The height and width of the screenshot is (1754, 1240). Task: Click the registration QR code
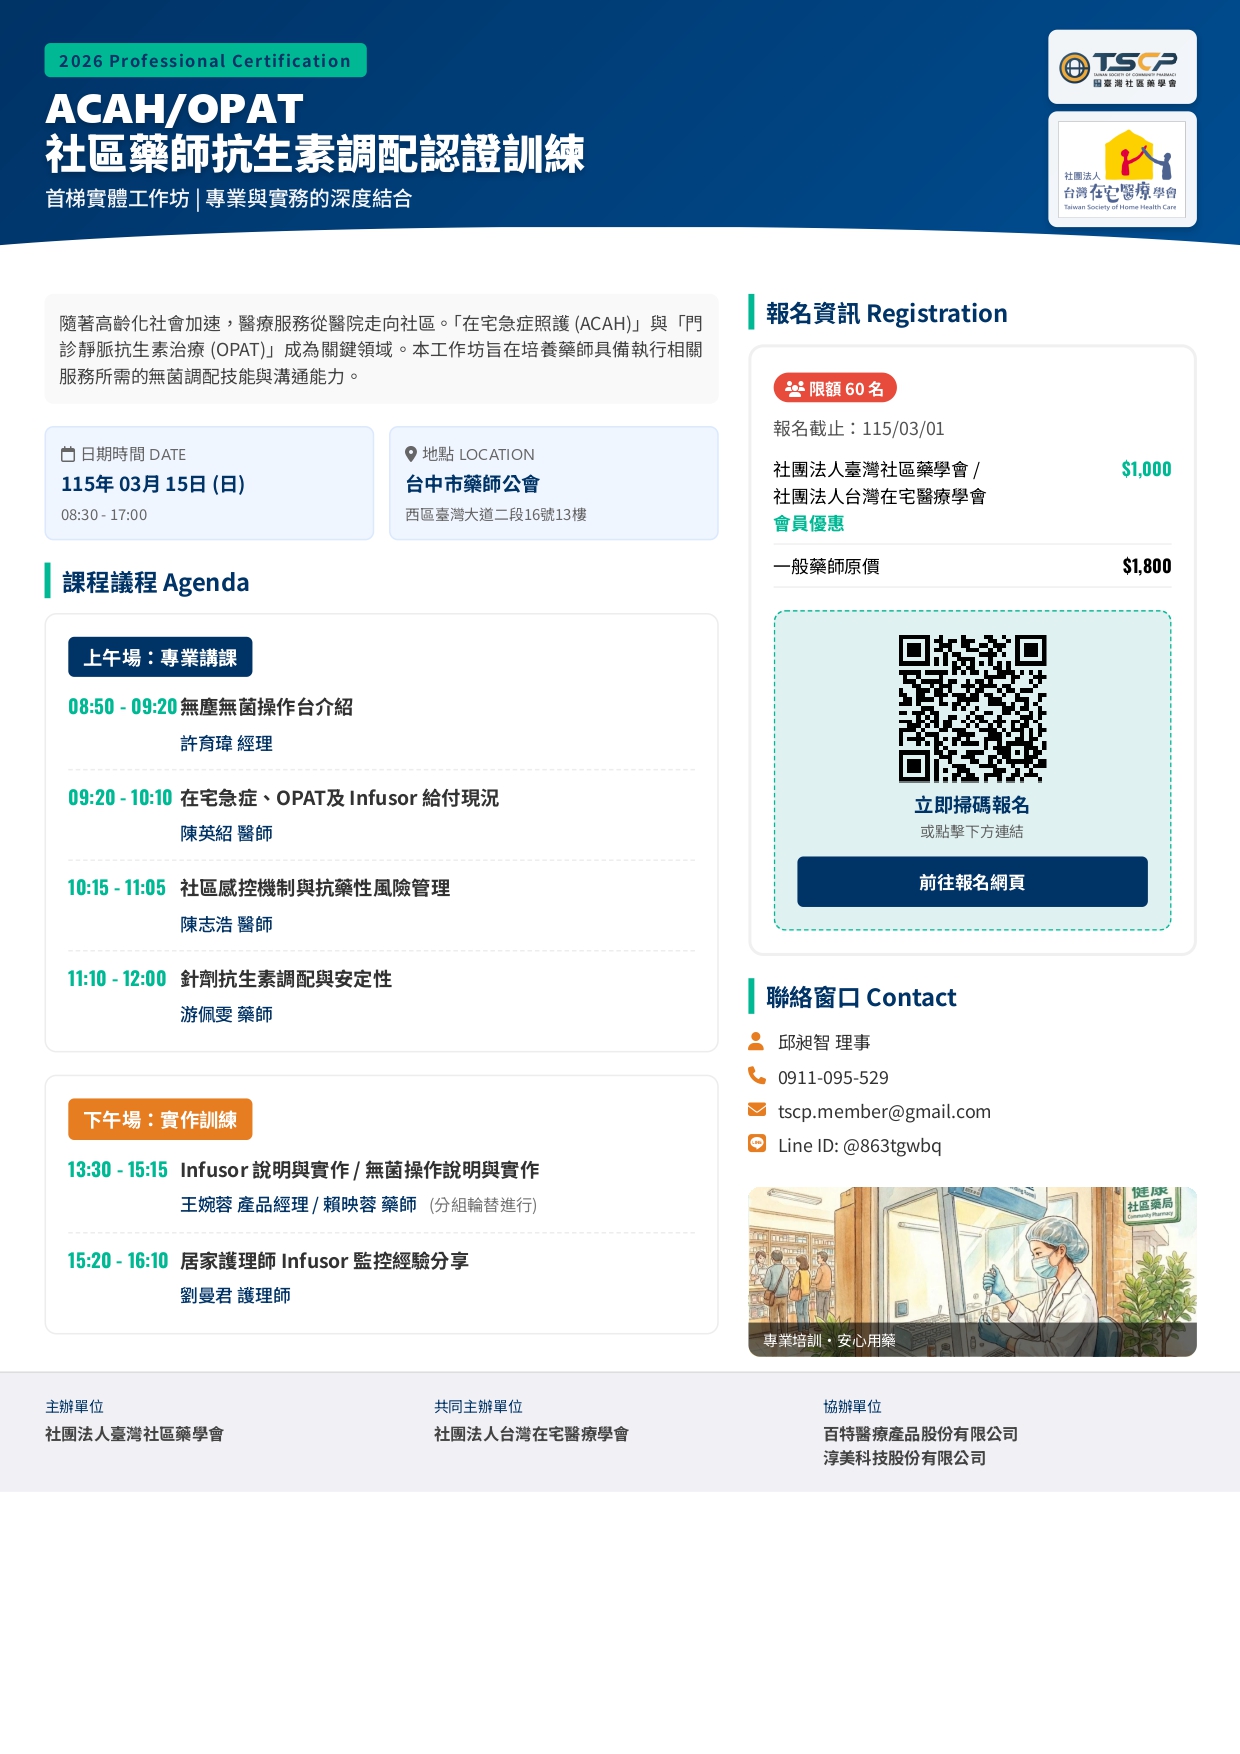coord(971,708)
